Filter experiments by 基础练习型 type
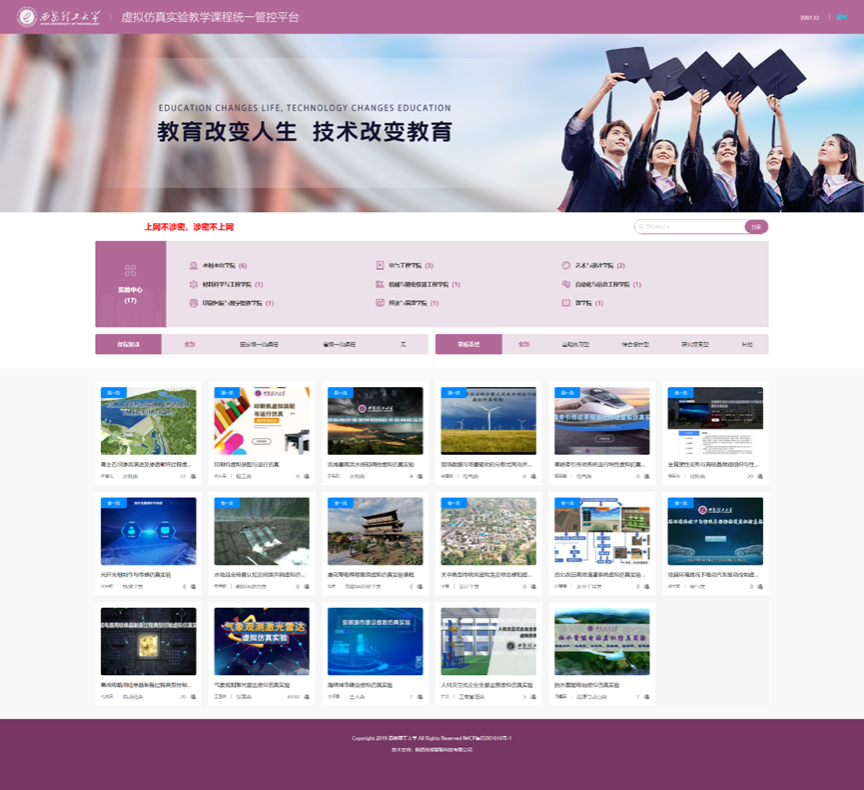 575,344
